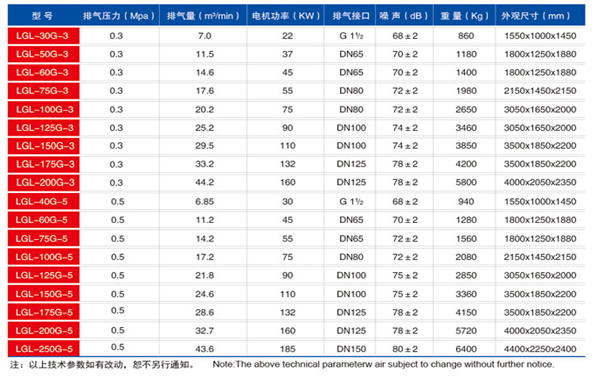Click the 电机功率 (KW) header
The width and height of the screenshot is (600, 378).
click(286, 16)
